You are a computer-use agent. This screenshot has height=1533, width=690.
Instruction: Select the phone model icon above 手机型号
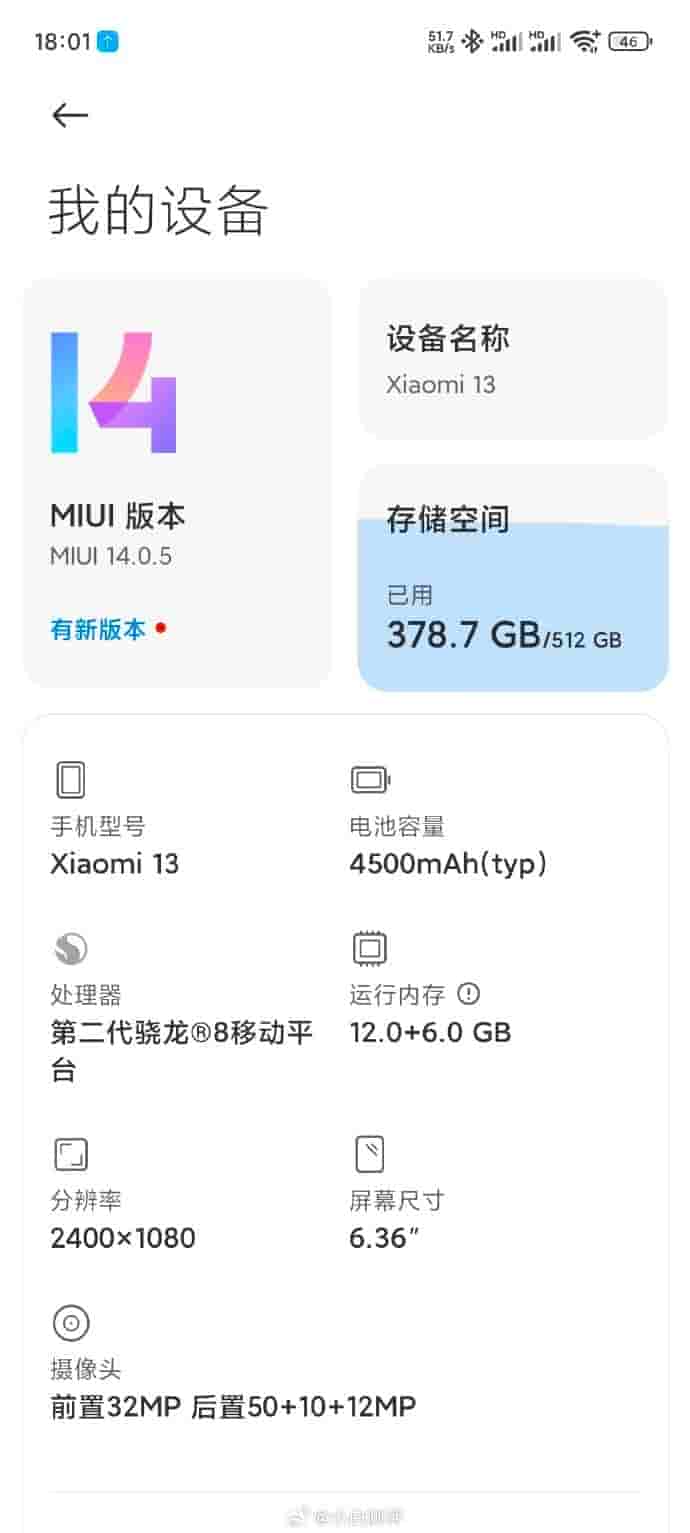click(70, 779)
